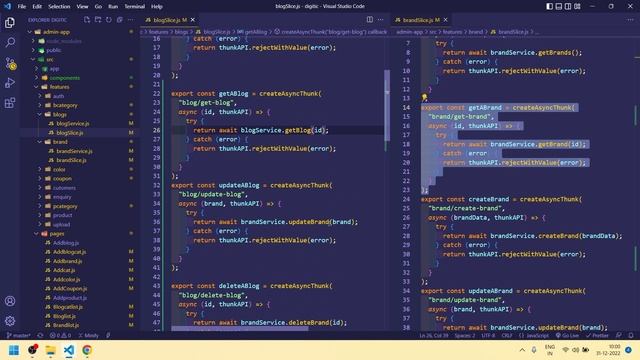The image size is (640, 360).
Task: Open File Explorer from taskbar
Action: click(x=51, y=350)
